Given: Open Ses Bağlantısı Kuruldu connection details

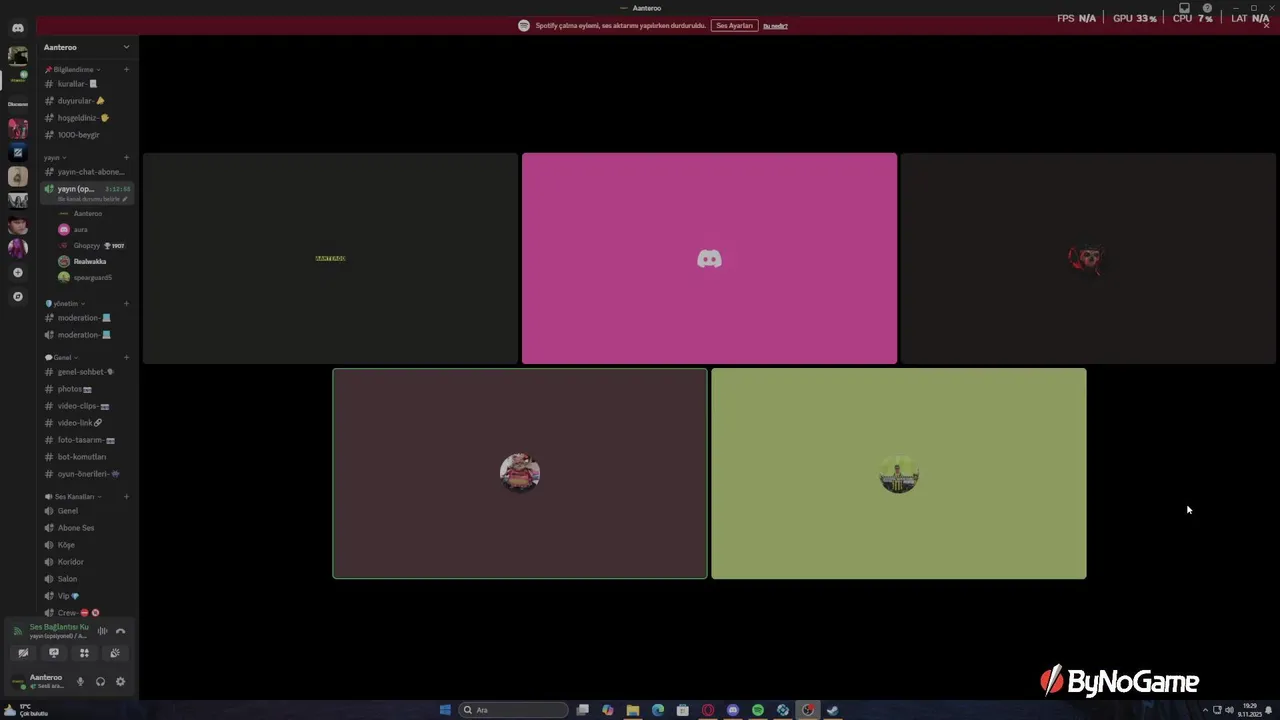Looking at the screenshot, I should pos(59,627).
